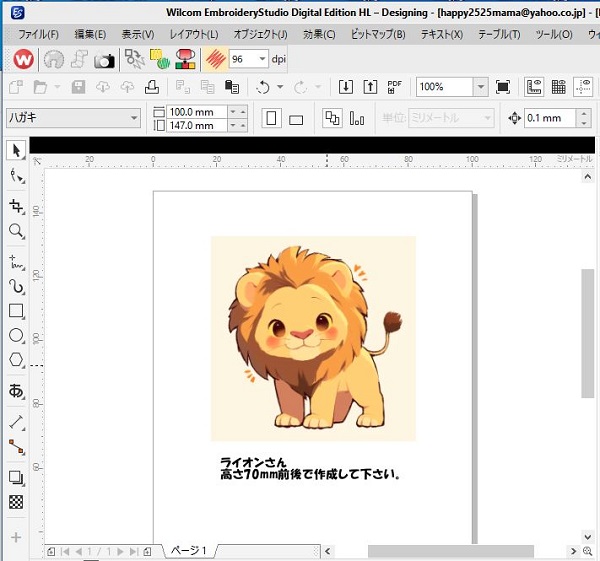Select the Transparency checkerboard tool
The width and height of the screenshot is (600, 561).
(16, 502)
